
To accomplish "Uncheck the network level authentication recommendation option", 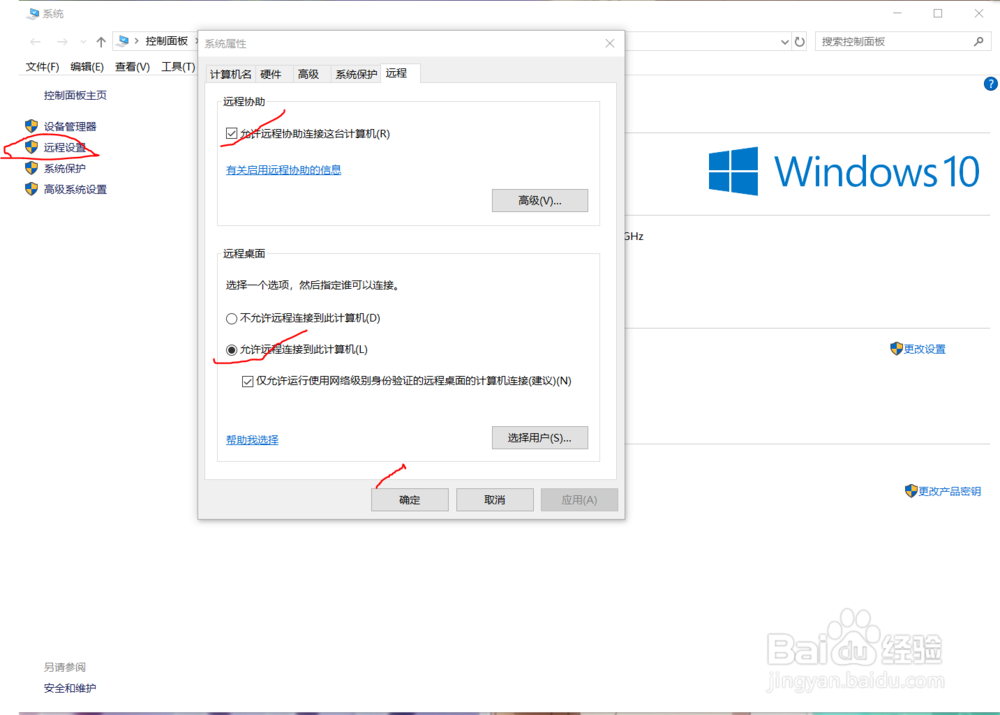I will tap(247, 381).
